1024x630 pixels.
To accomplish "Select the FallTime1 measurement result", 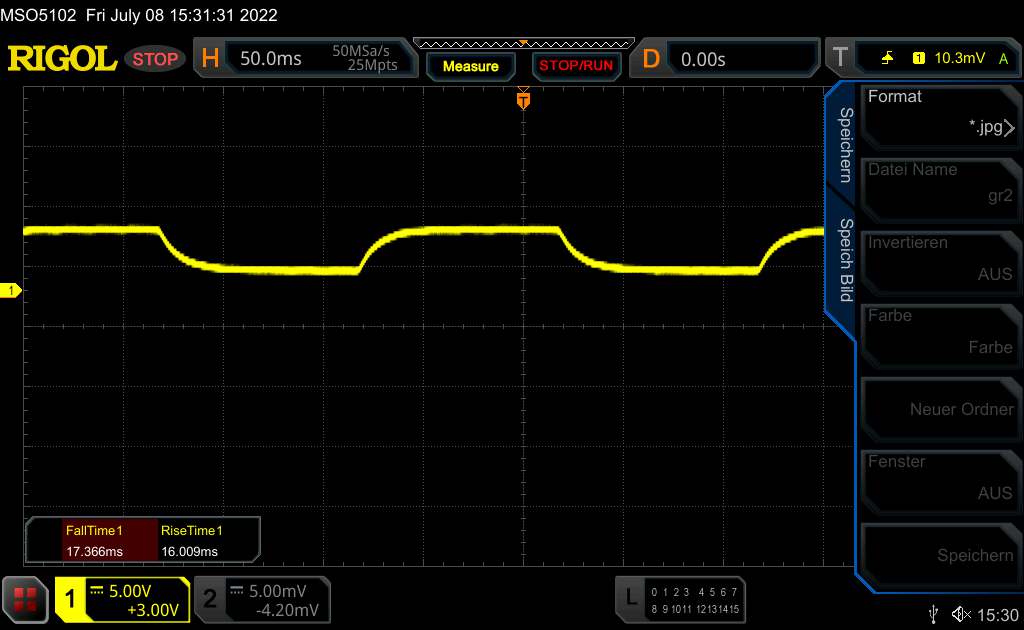I will click(110, 541).
